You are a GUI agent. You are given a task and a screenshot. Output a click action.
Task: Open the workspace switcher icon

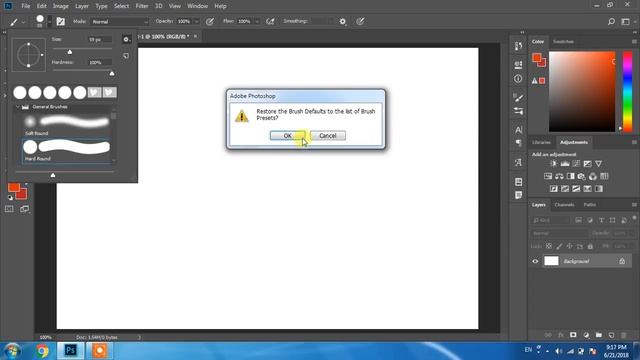click(x=626, y=22)
